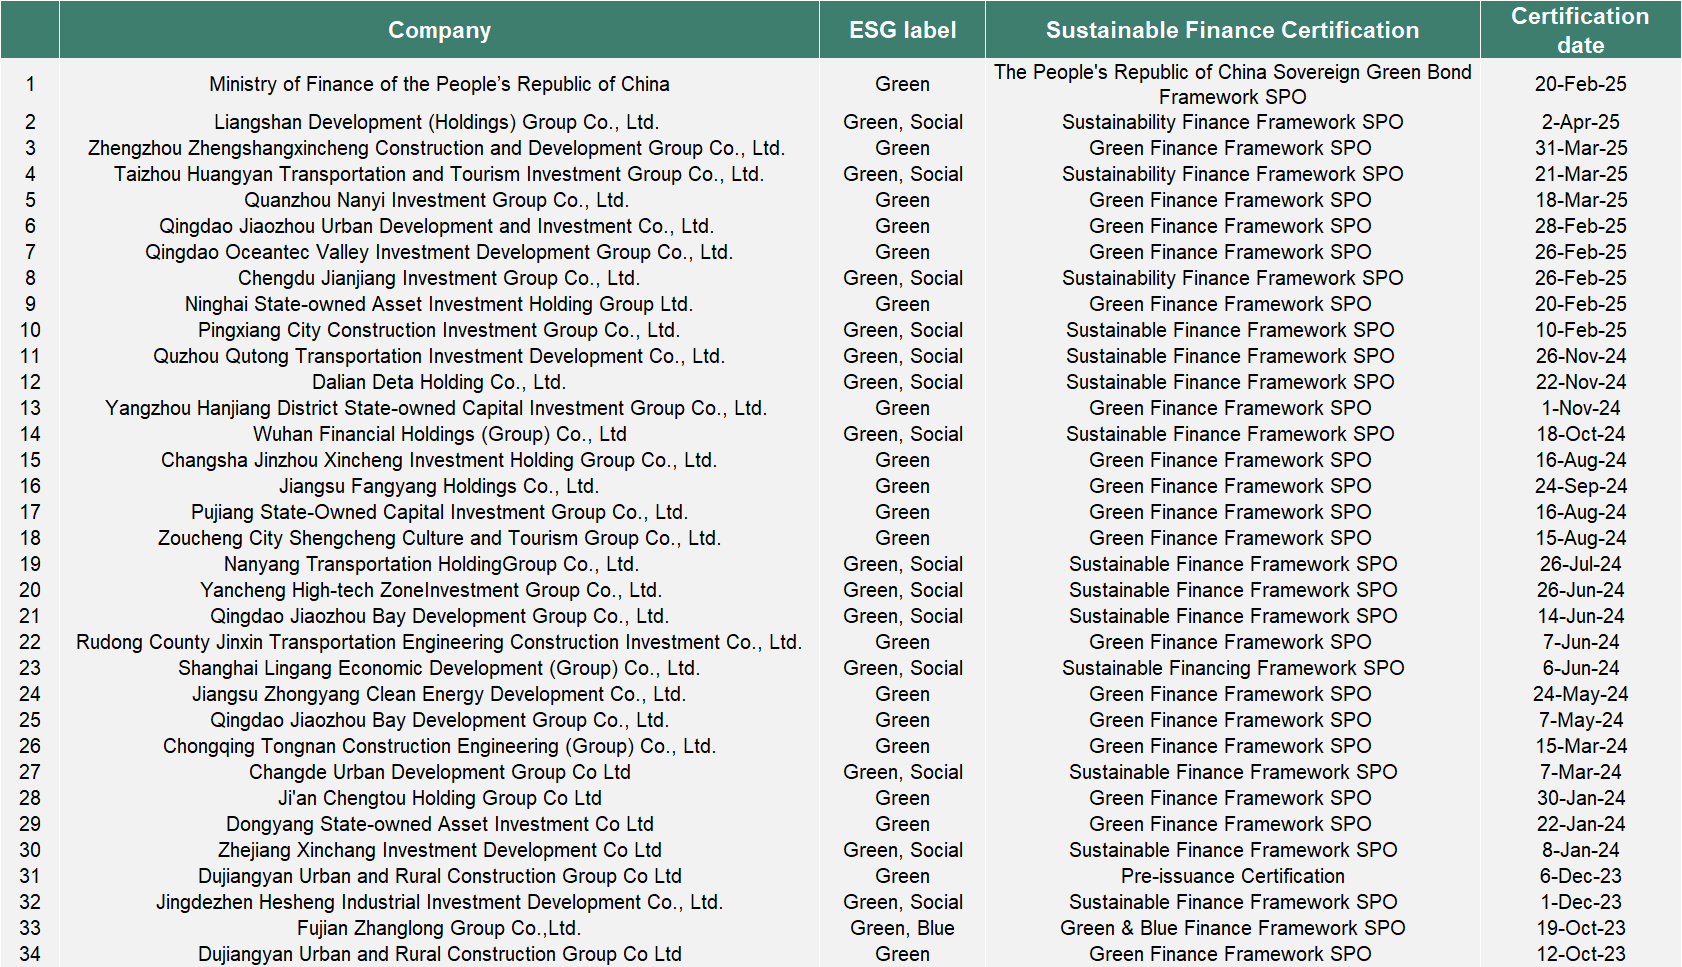
Task: Click Sustainable Financing Framework SPO cell
Action: 1232,668
